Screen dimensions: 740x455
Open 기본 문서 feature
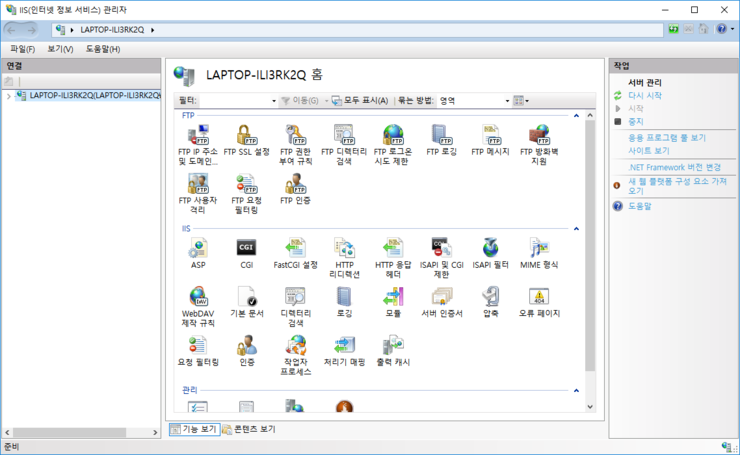(x=246, y=302)
